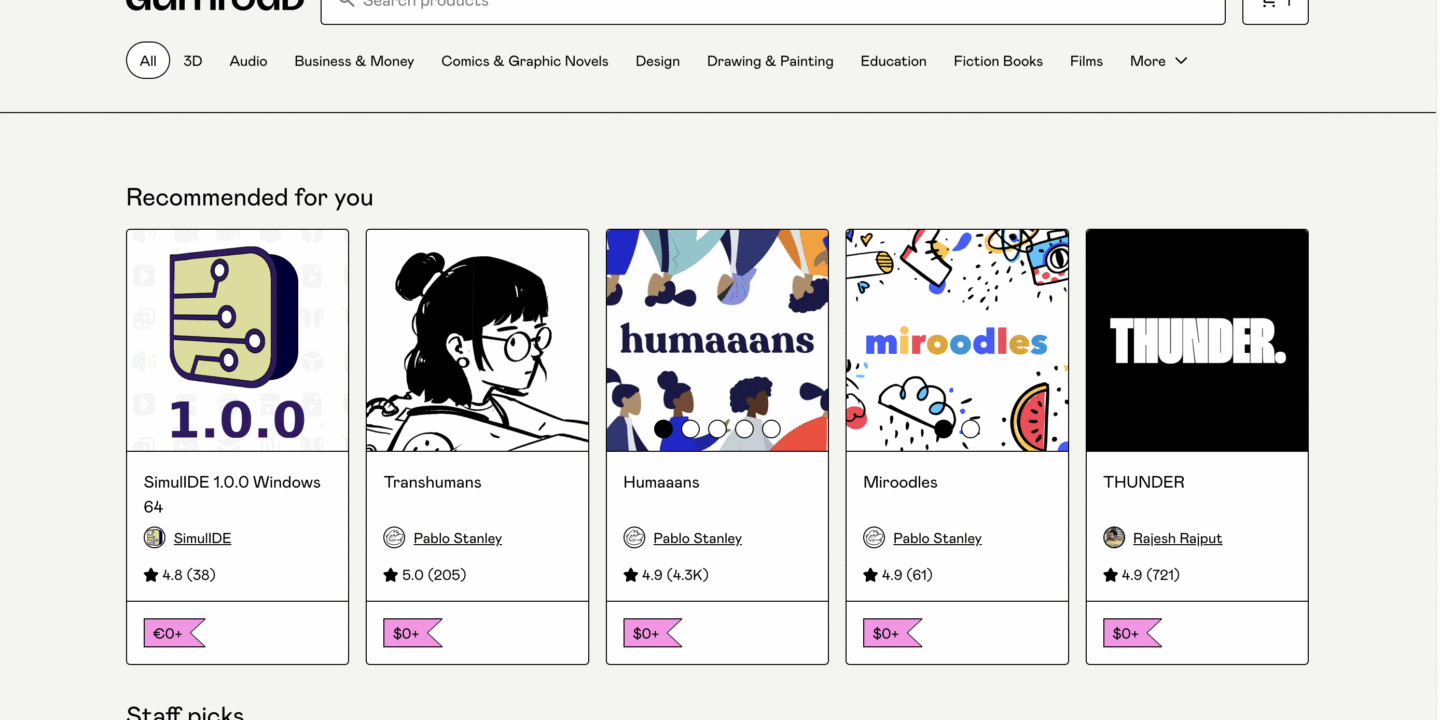Open the Miroodles product cover image

(x=957, y=341)
